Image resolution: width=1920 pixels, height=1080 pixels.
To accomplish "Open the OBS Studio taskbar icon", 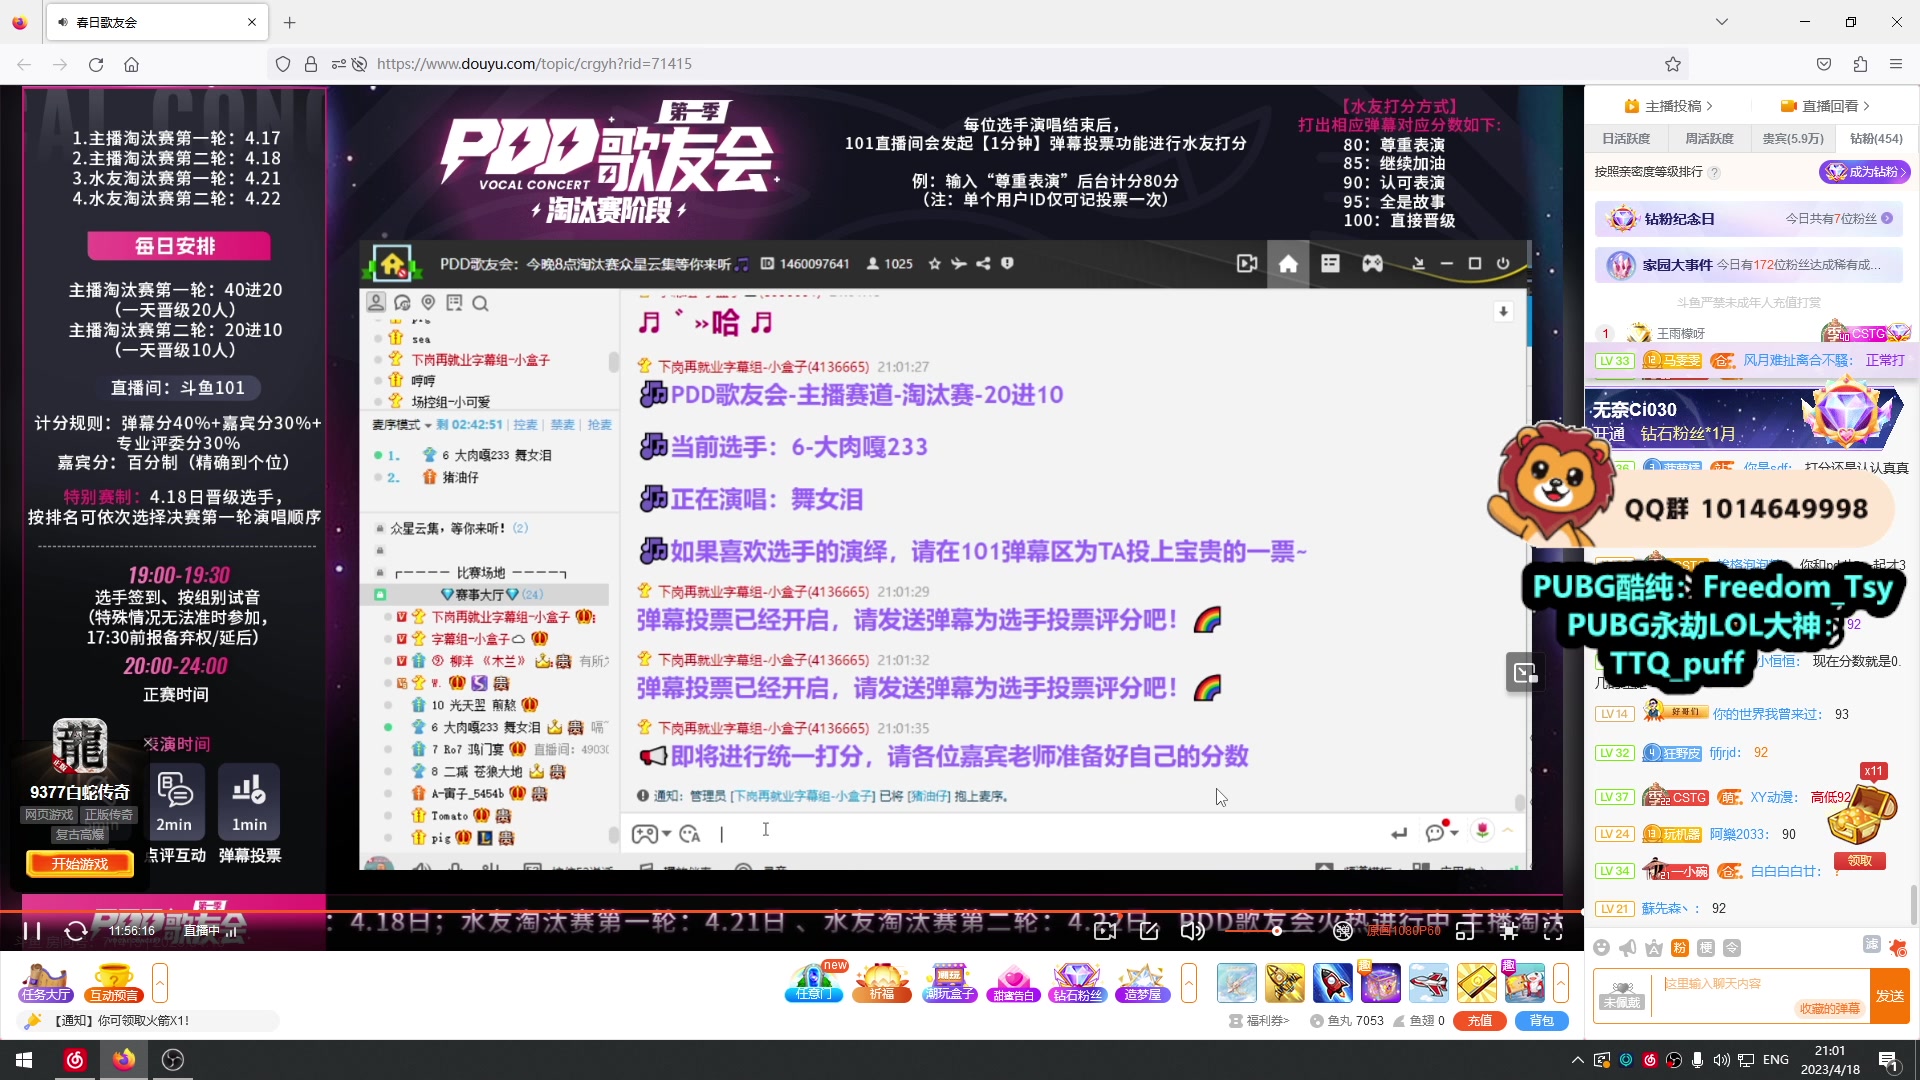I will pos(173,1060).
